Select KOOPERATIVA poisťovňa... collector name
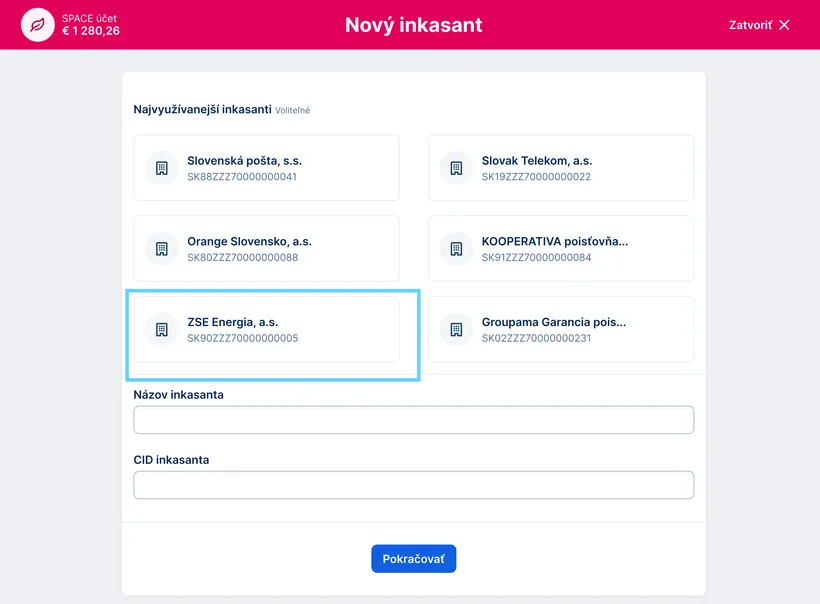This screenshot has width=820, height=604. (555, 241)
